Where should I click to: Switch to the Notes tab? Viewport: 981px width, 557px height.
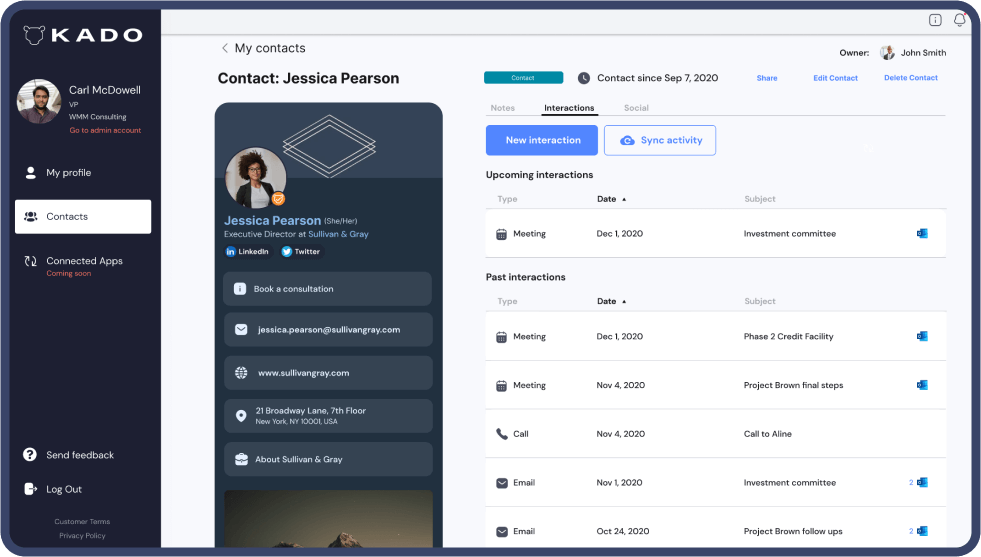pos(503,108)
